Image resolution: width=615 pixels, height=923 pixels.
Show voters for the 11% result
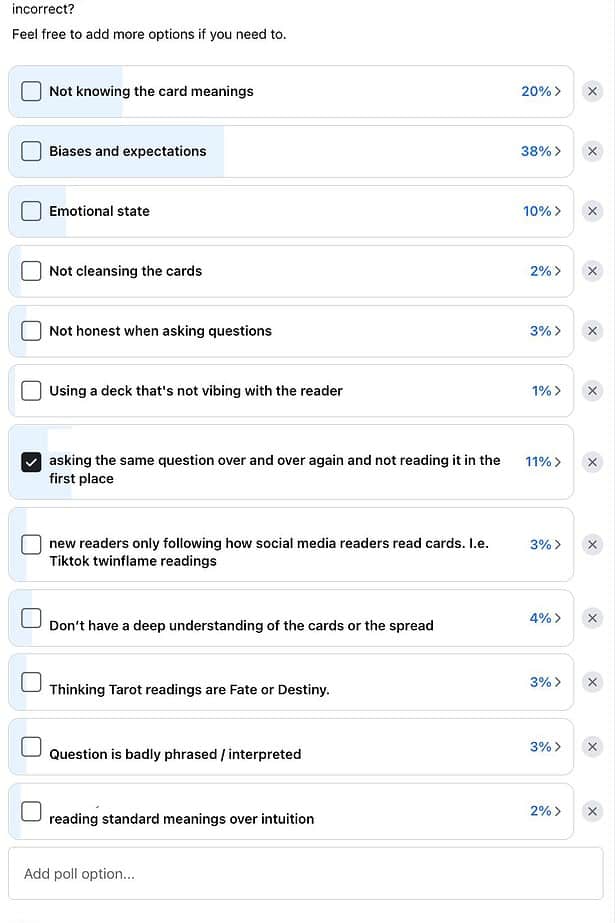(x=543, y=462)
